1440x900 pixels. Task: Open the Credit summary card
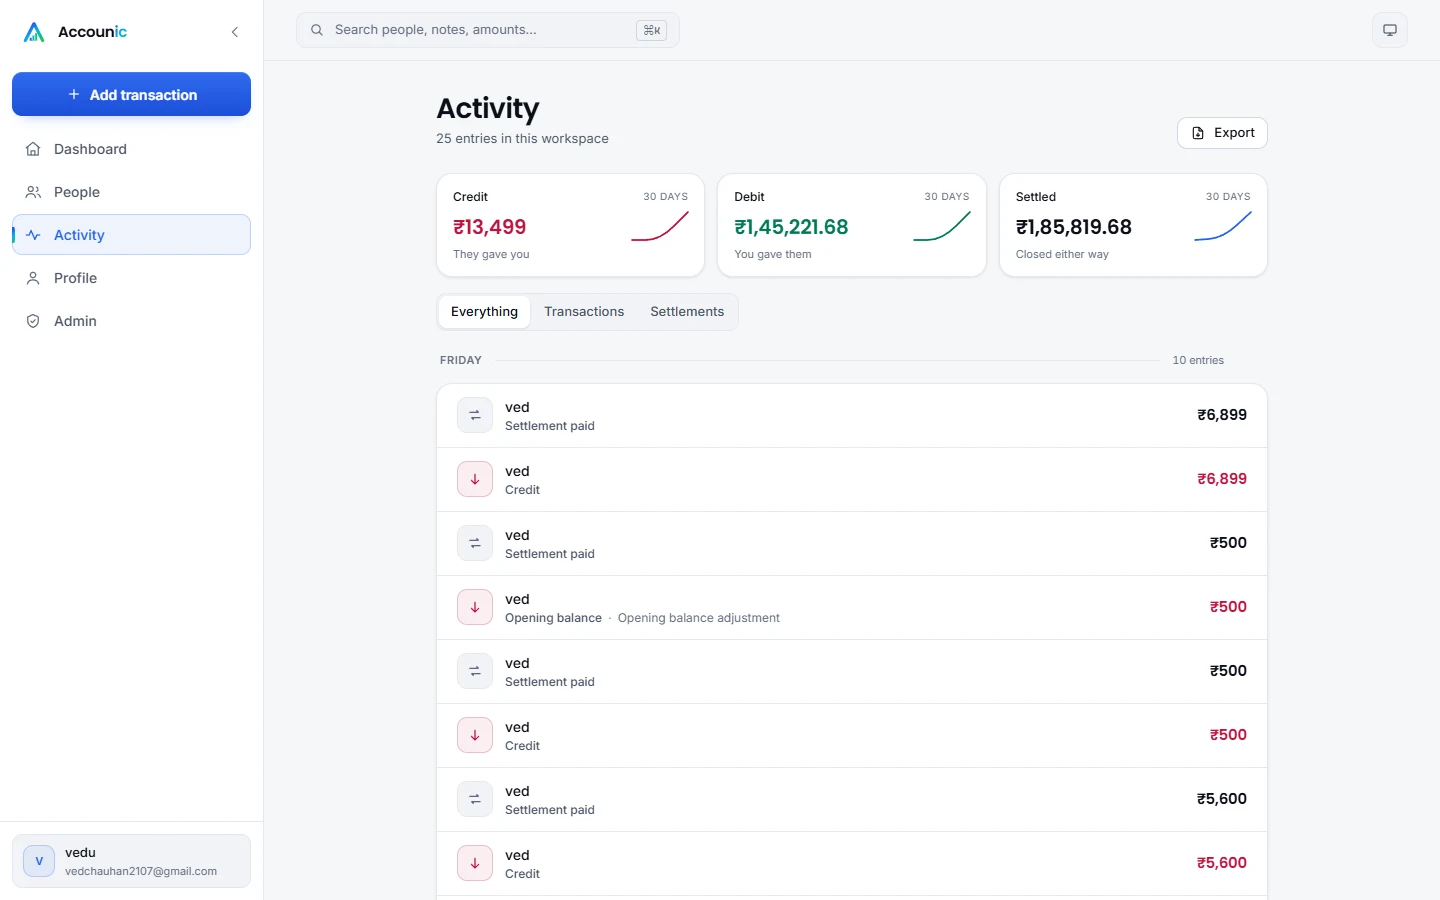click(x=570, y=225)
